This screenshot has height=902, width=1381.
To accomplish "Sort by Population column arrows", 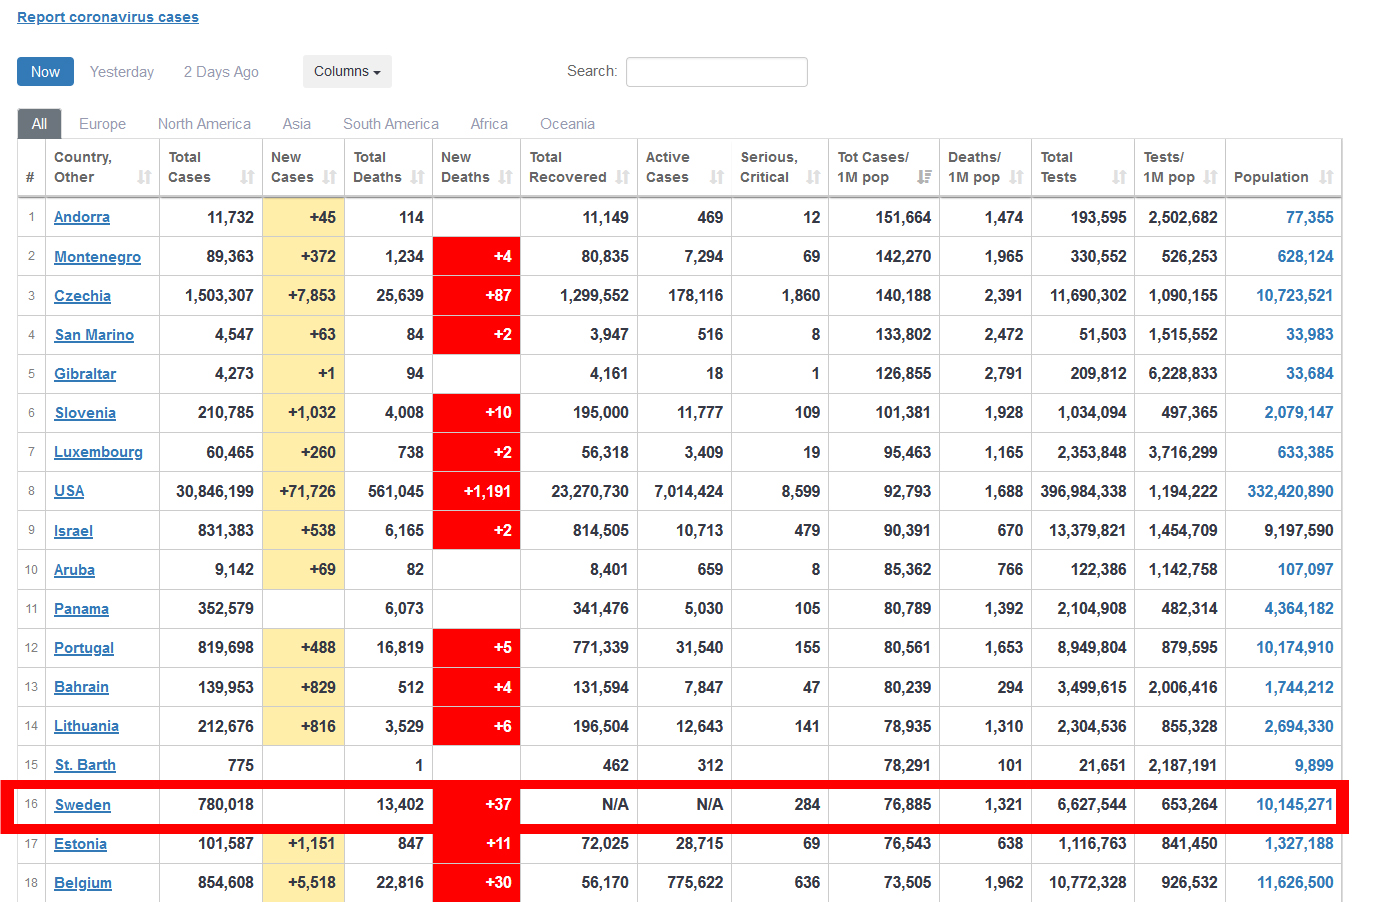I will [1327, 177].
